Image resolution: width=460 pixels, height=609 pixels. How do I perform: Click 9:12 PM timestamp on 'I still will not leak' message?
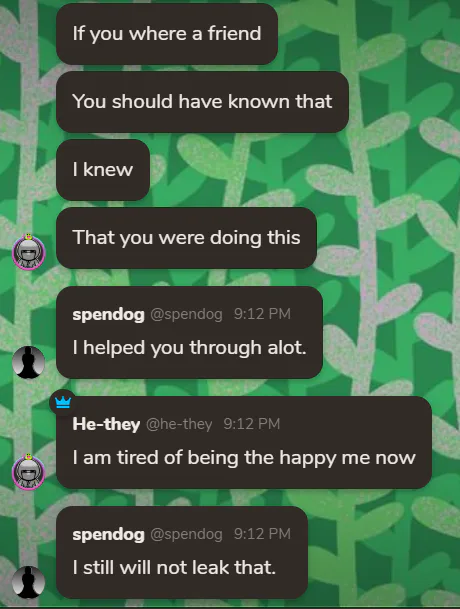[262, 534]
